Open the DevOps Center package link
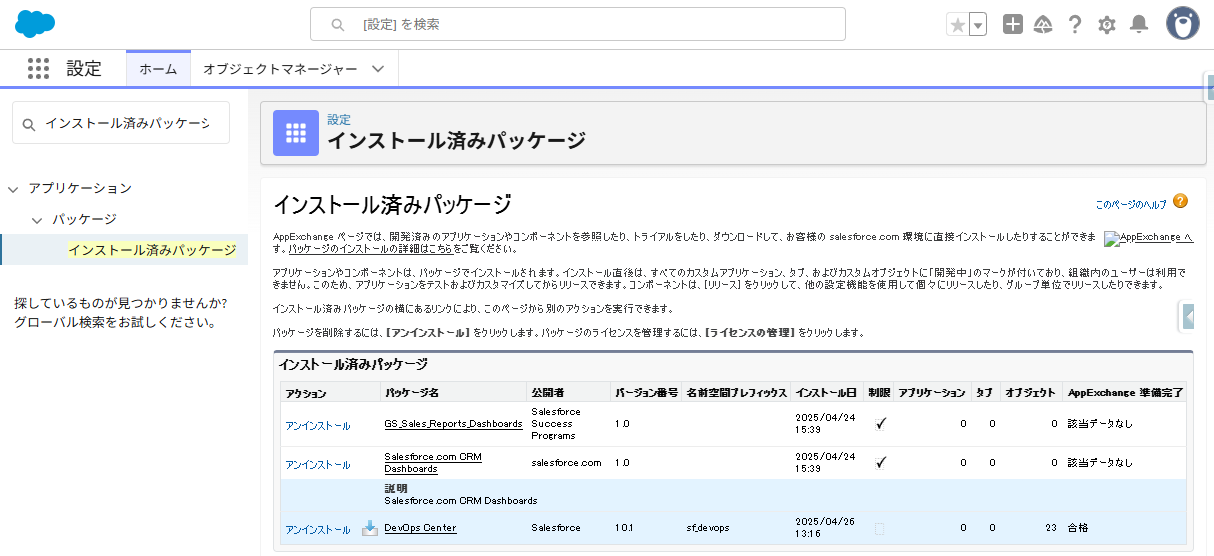 point(420,528)
